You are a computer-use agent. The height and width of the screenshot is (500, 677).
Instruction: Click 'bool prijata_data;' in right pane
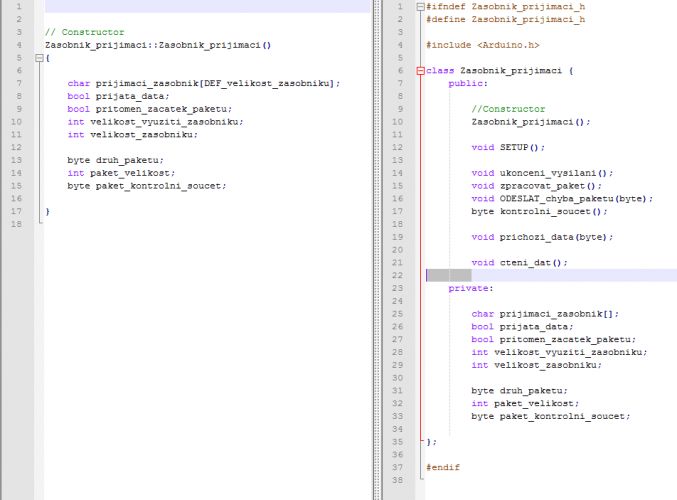click(x=522, y=326)
